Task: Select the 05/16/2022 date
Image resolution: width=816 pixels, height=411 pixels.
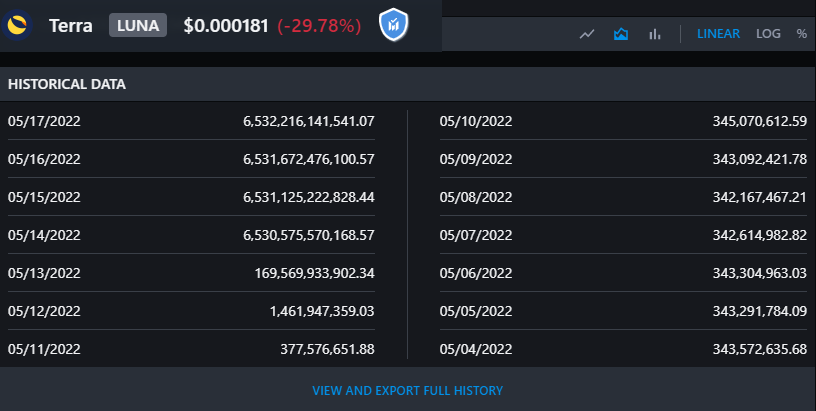Action: tap(44, 159)
